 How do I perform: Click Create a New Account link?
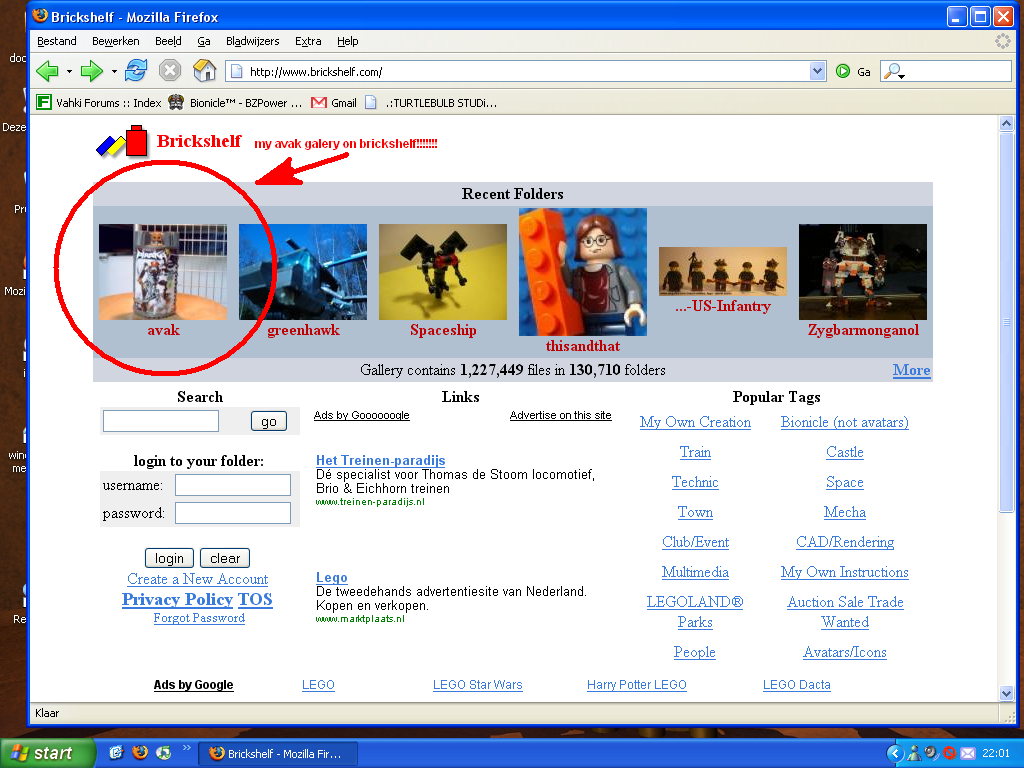(x=197, y=579)
